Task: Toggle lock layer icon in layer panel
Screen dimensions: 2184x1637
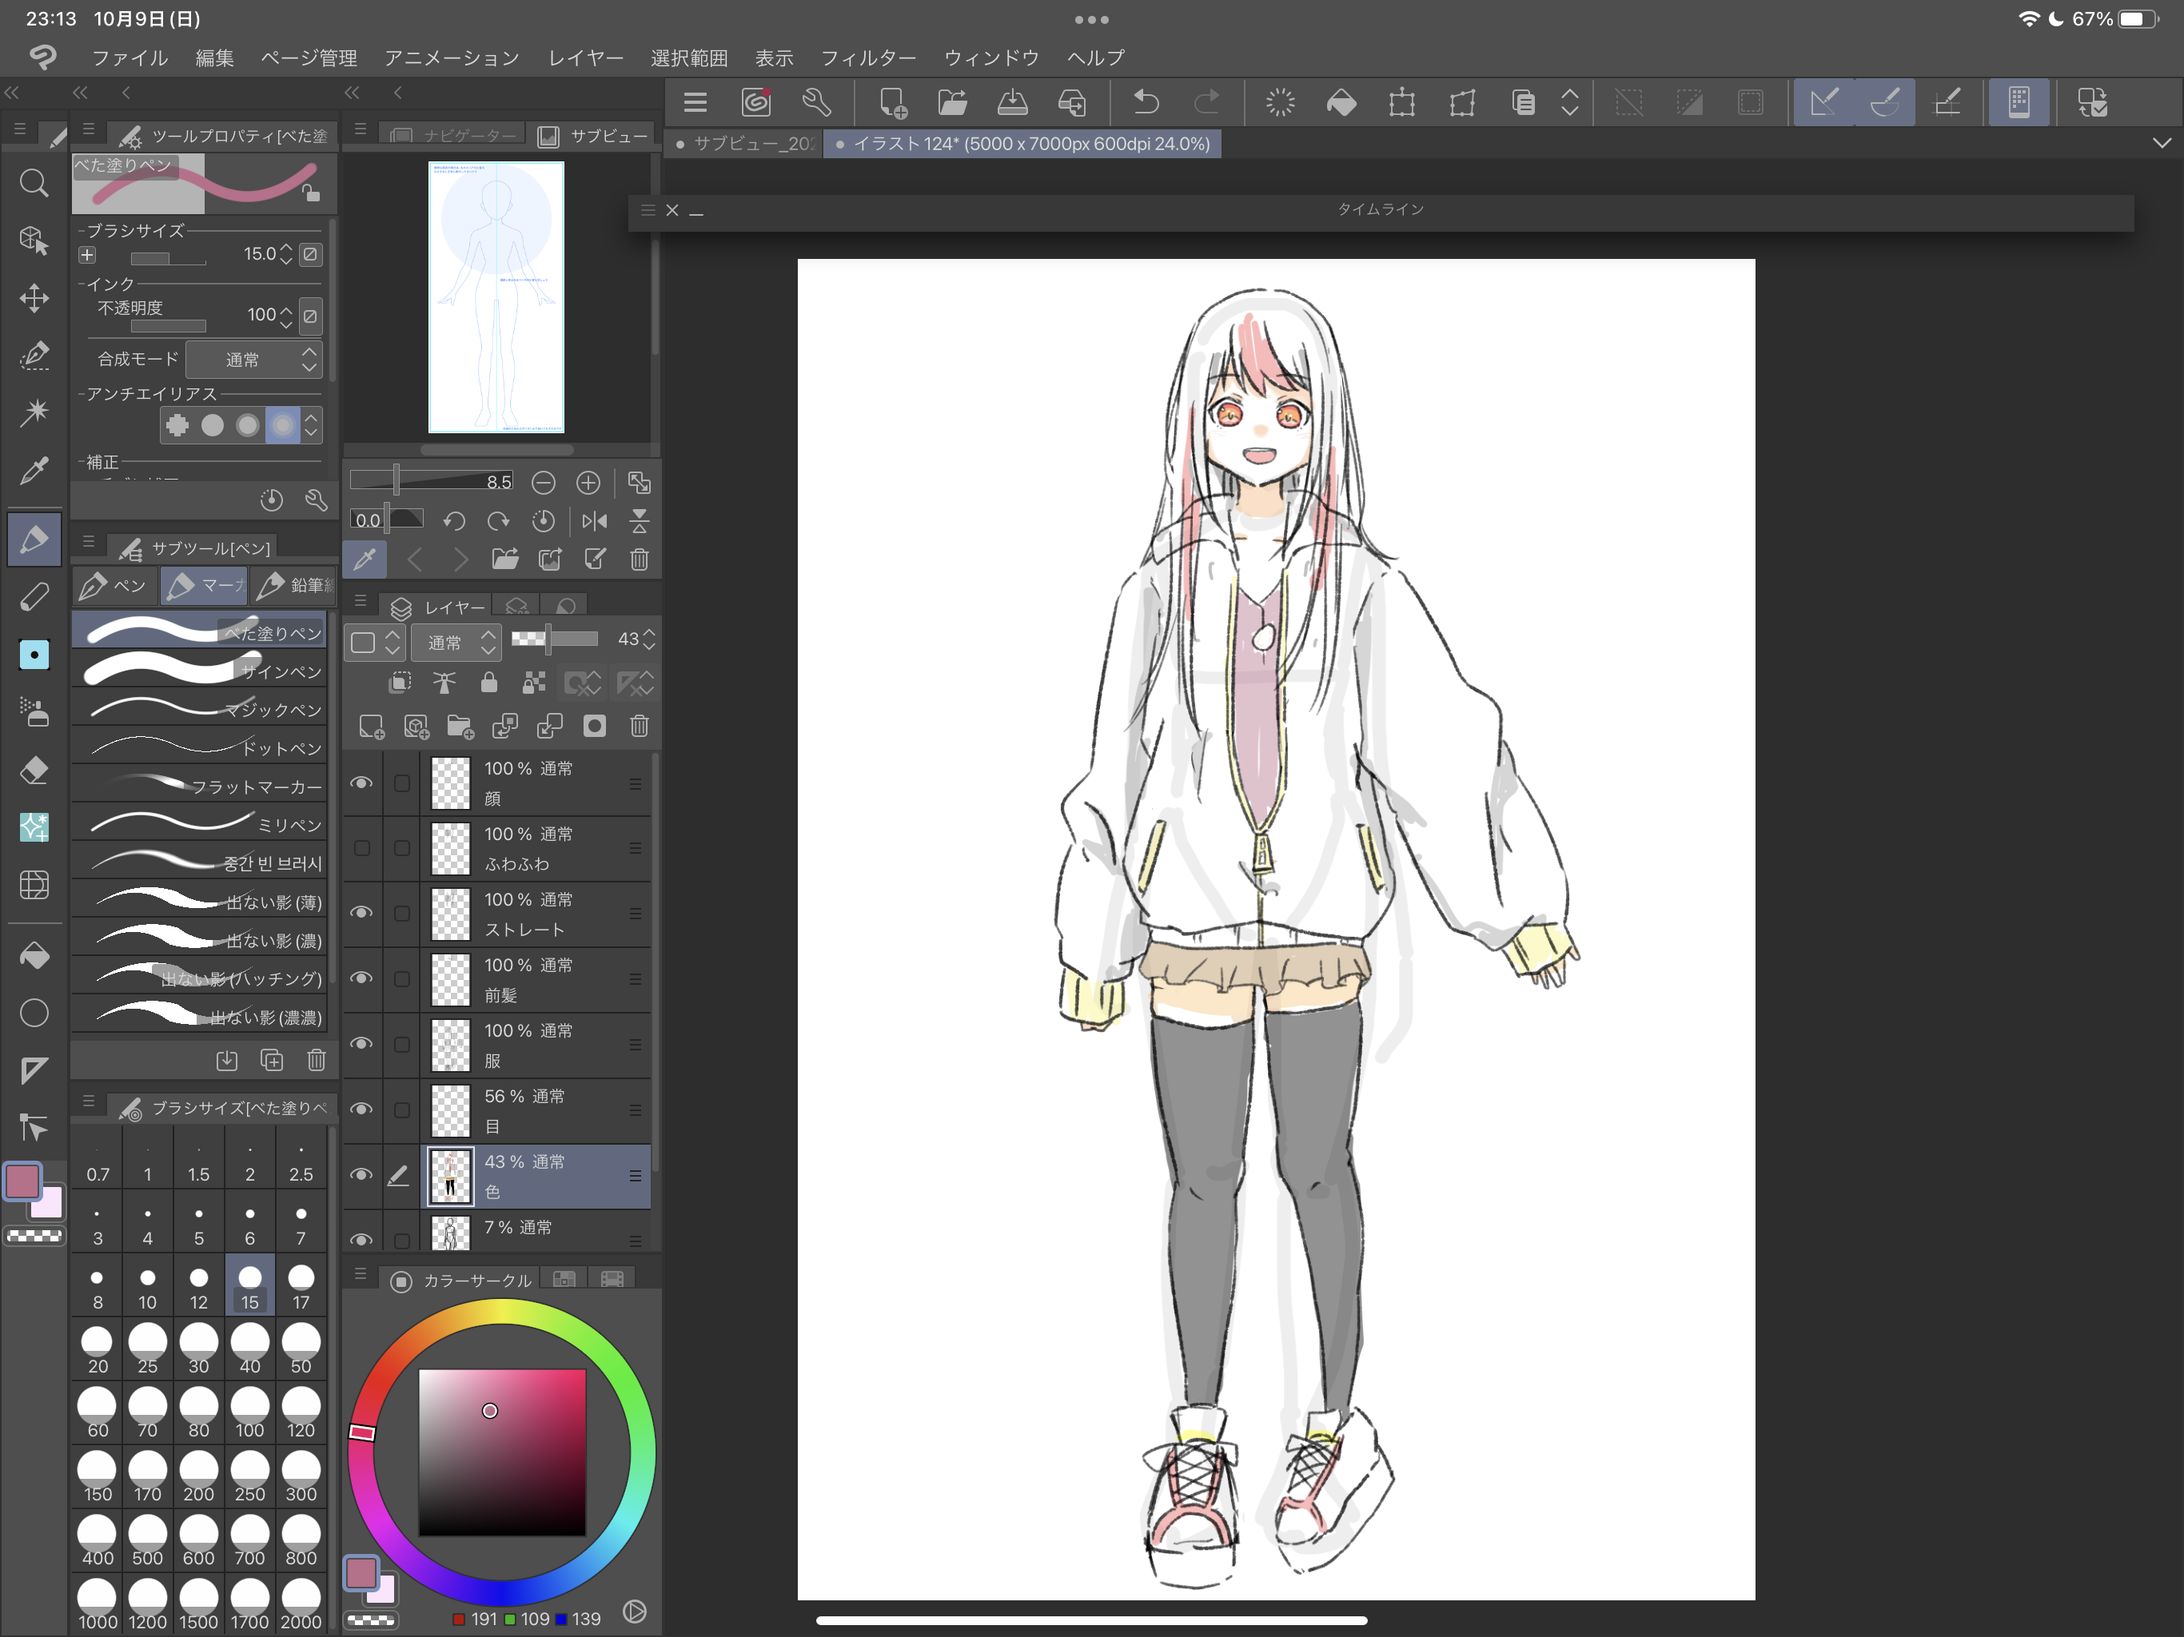Action: 489,683
